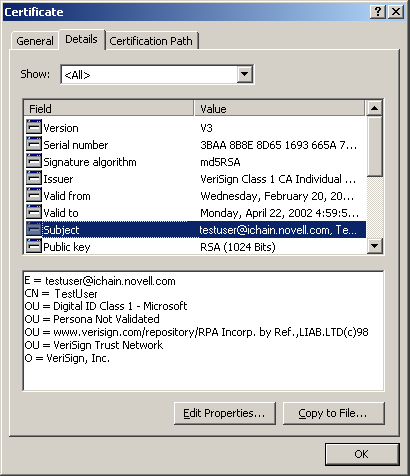The image size is (410, 476).
Task: Select the Public key field icon
Action: pyautogui.click(x=34, y=247)
